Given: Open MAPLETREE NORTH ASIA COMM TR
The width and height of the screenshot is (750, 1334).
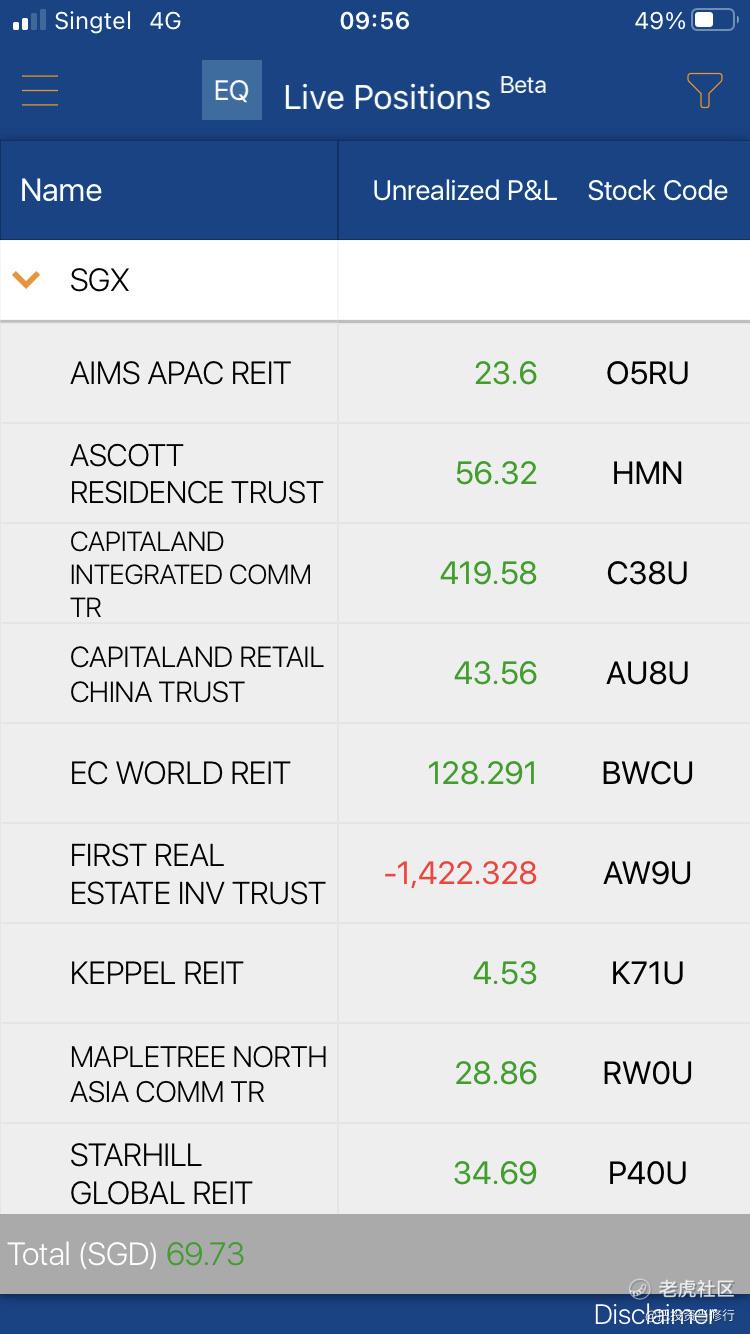Looking at the screenshot, I should [x=198, y=1073].
